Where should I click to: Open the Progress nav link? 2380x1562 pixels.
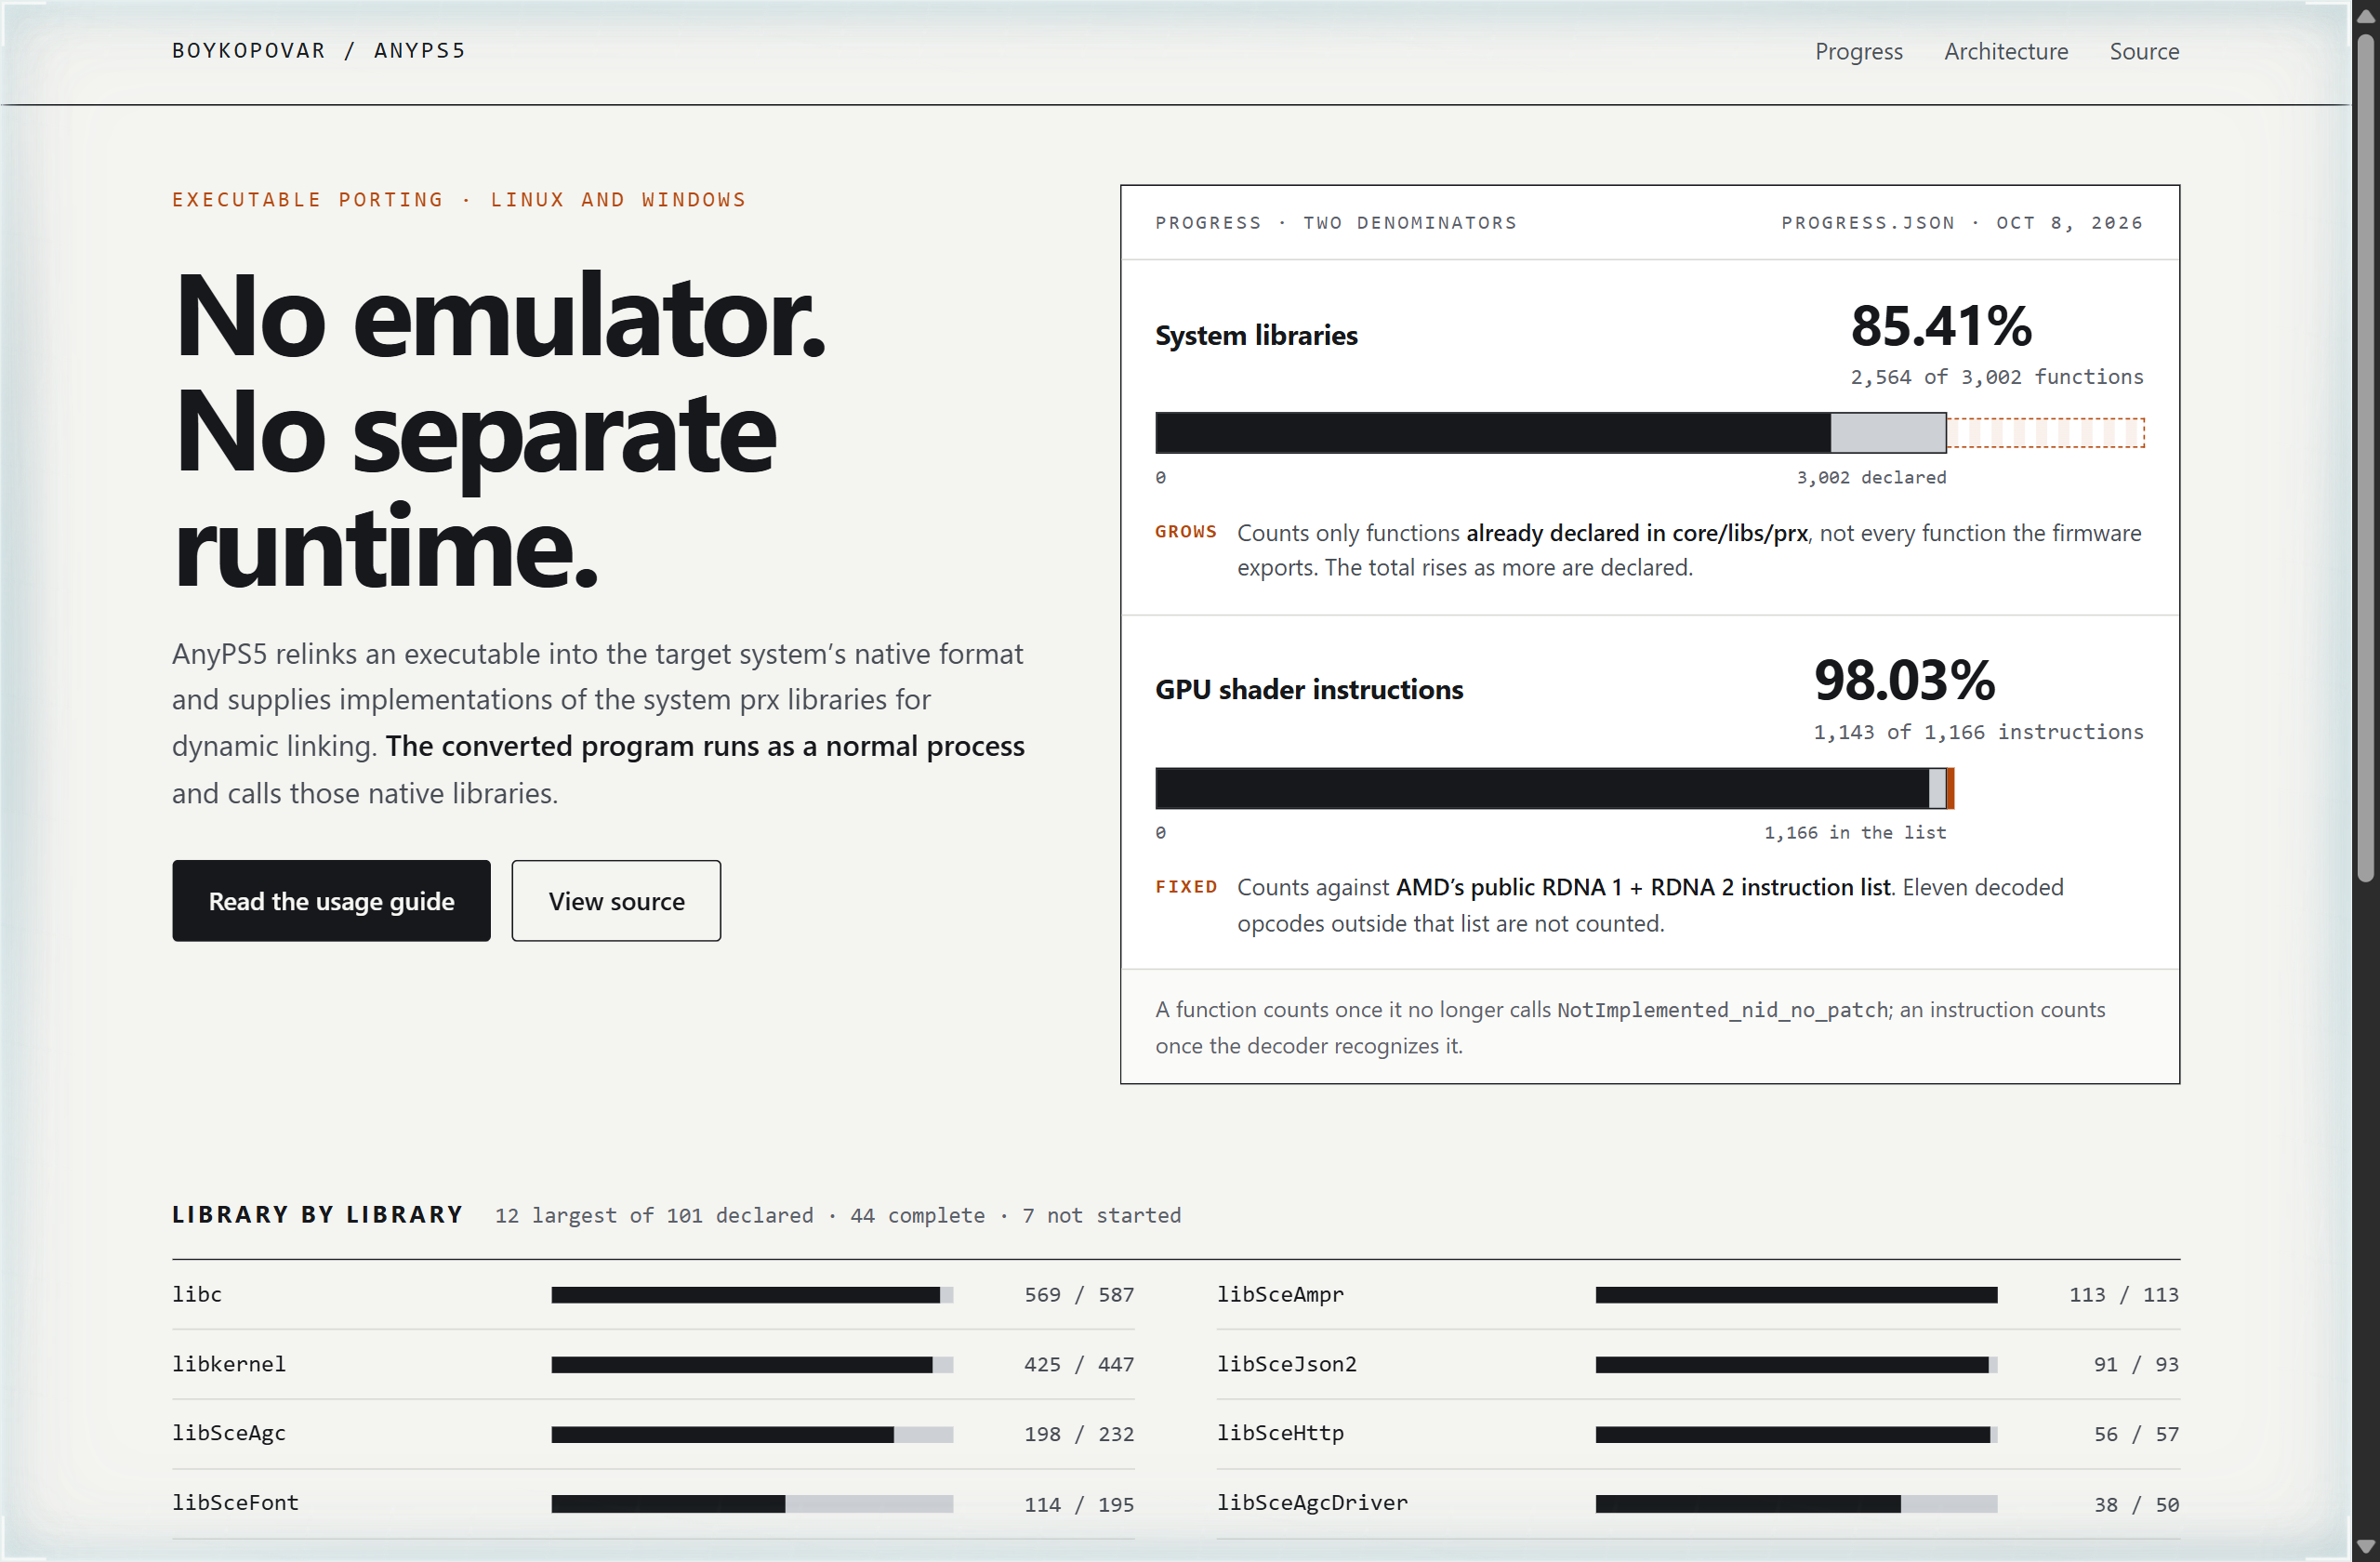(1858, 51)
